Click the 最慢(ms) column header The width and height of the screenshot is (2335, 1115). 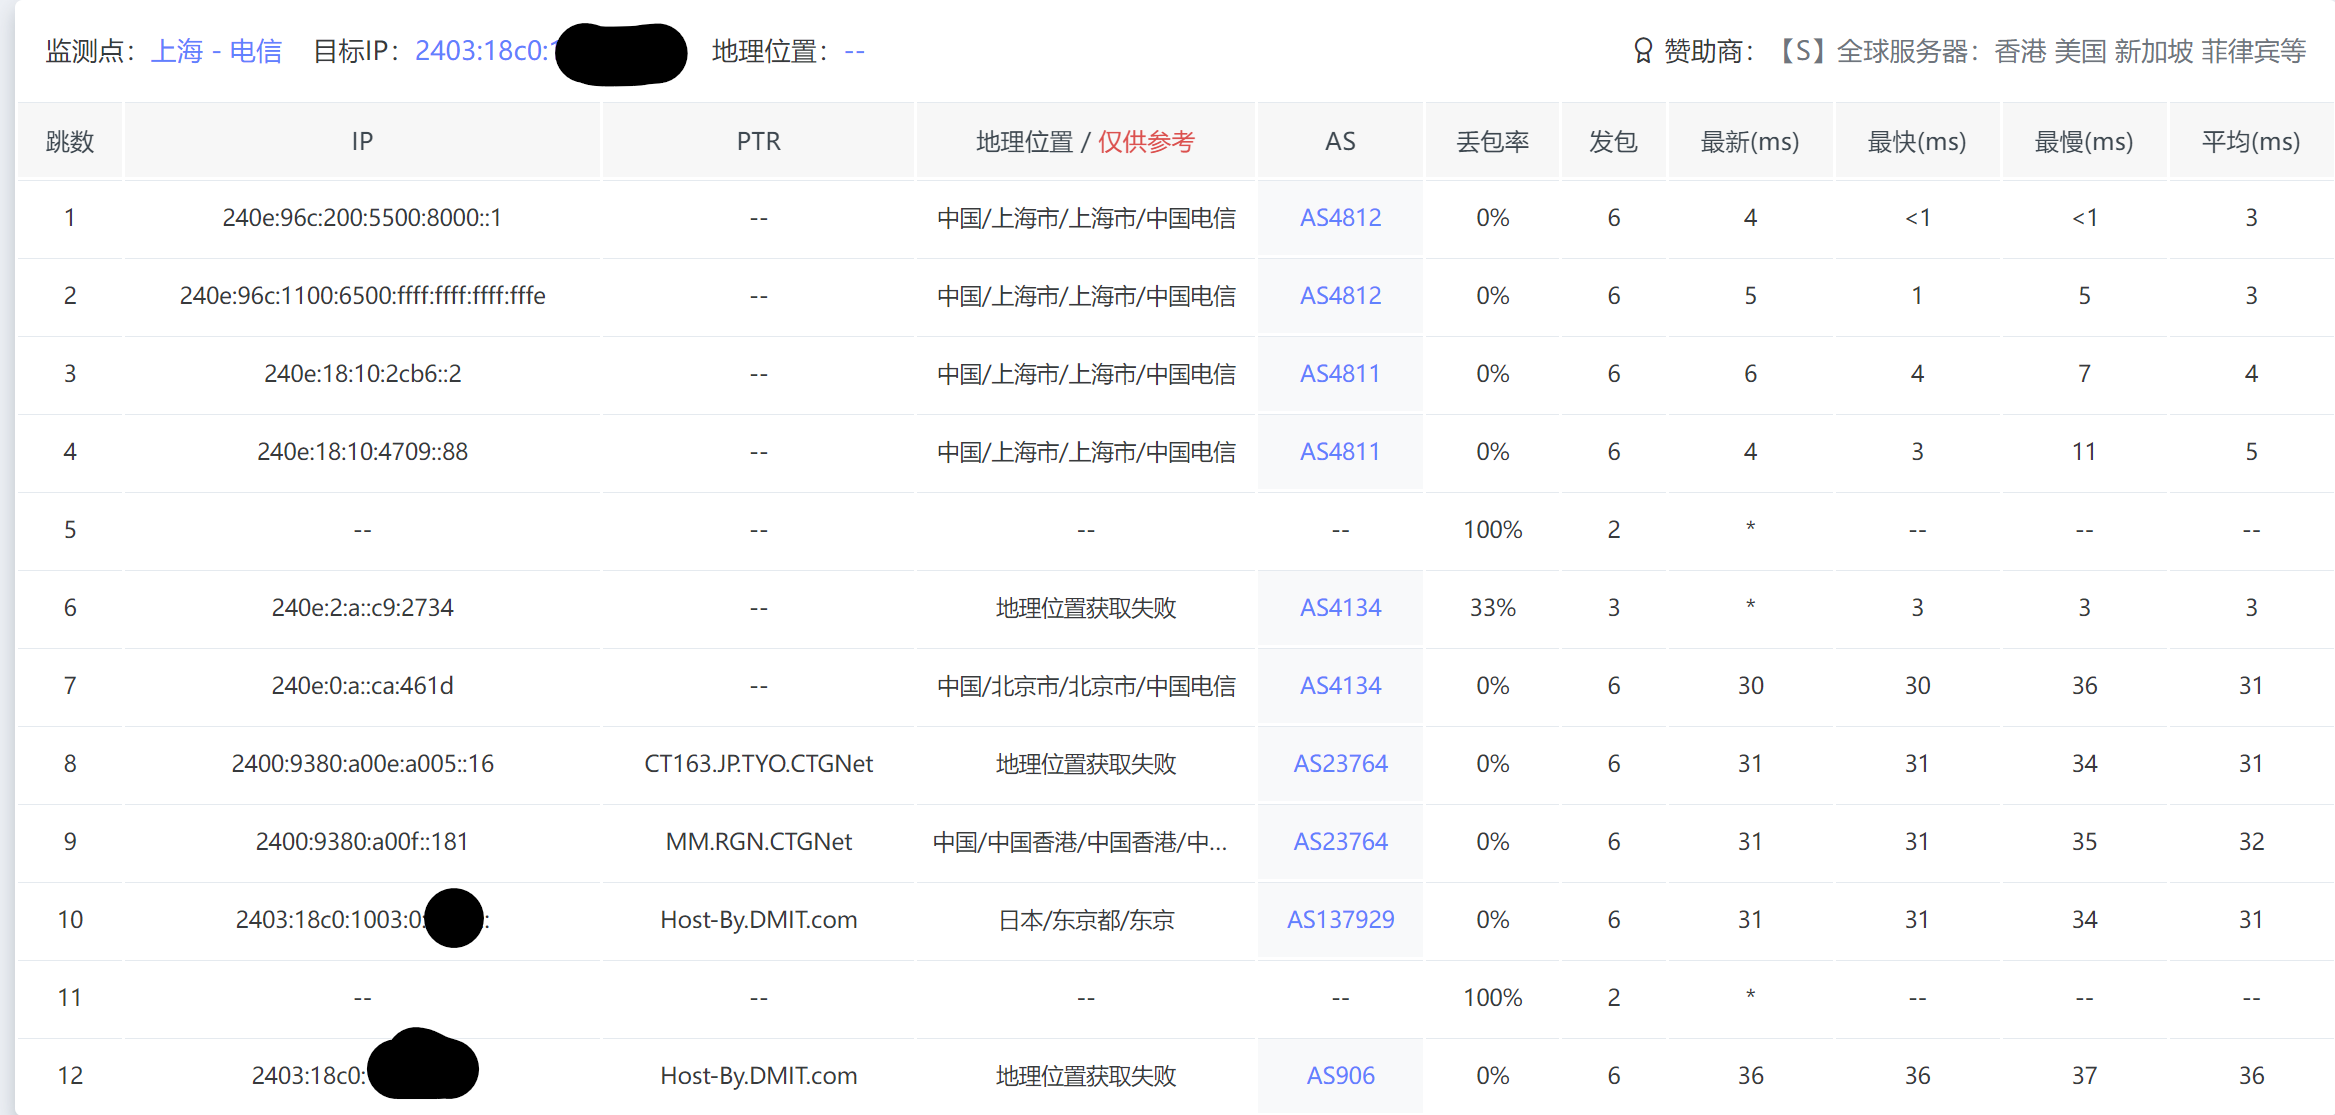coord(2084,142)
